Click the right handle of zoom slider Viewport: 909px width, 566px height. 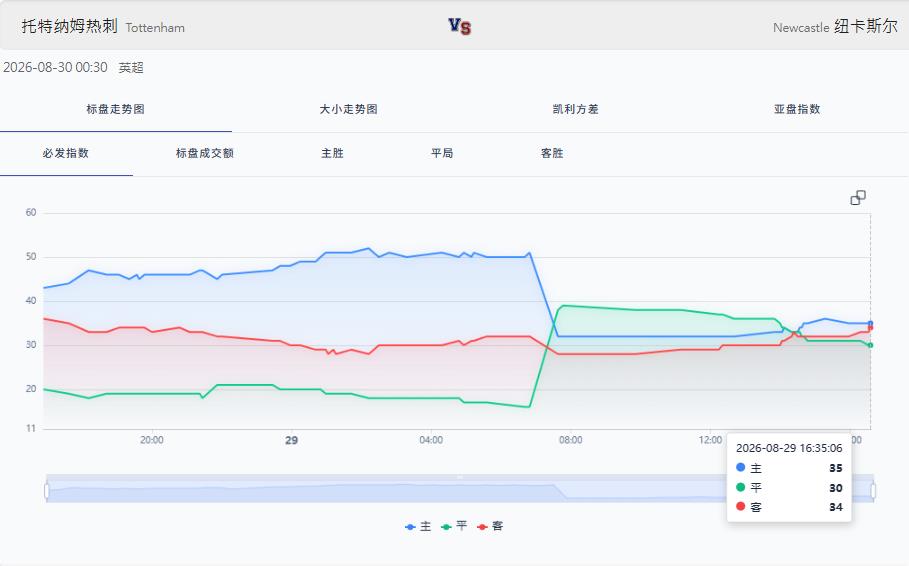pos(873,491)
